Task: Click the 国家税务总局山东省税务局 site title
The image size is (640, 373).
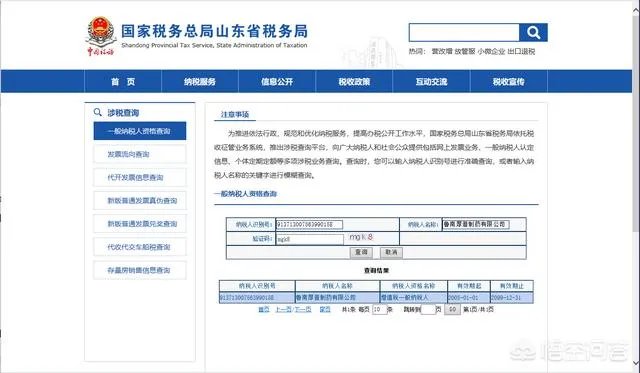Action: pos(214,31)
